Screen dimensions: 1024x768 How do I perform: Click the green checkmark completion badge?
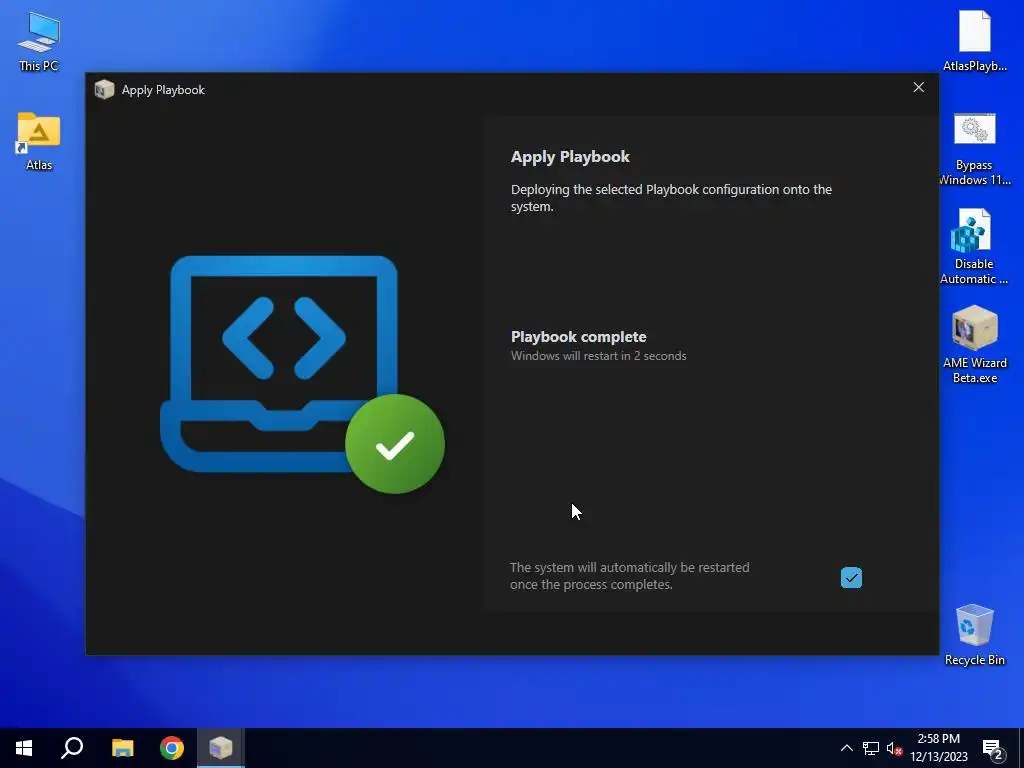(395, 445)
